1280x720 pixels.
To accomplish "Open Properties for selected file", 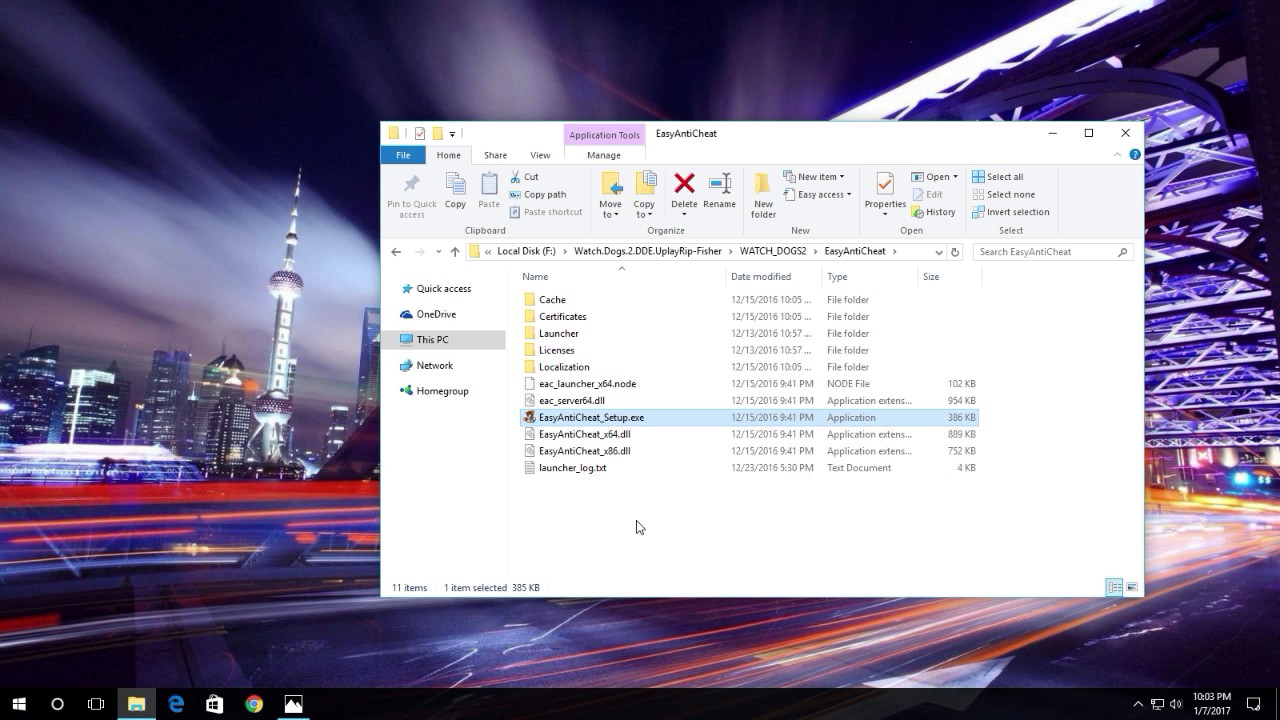I will tap(885, 195).
